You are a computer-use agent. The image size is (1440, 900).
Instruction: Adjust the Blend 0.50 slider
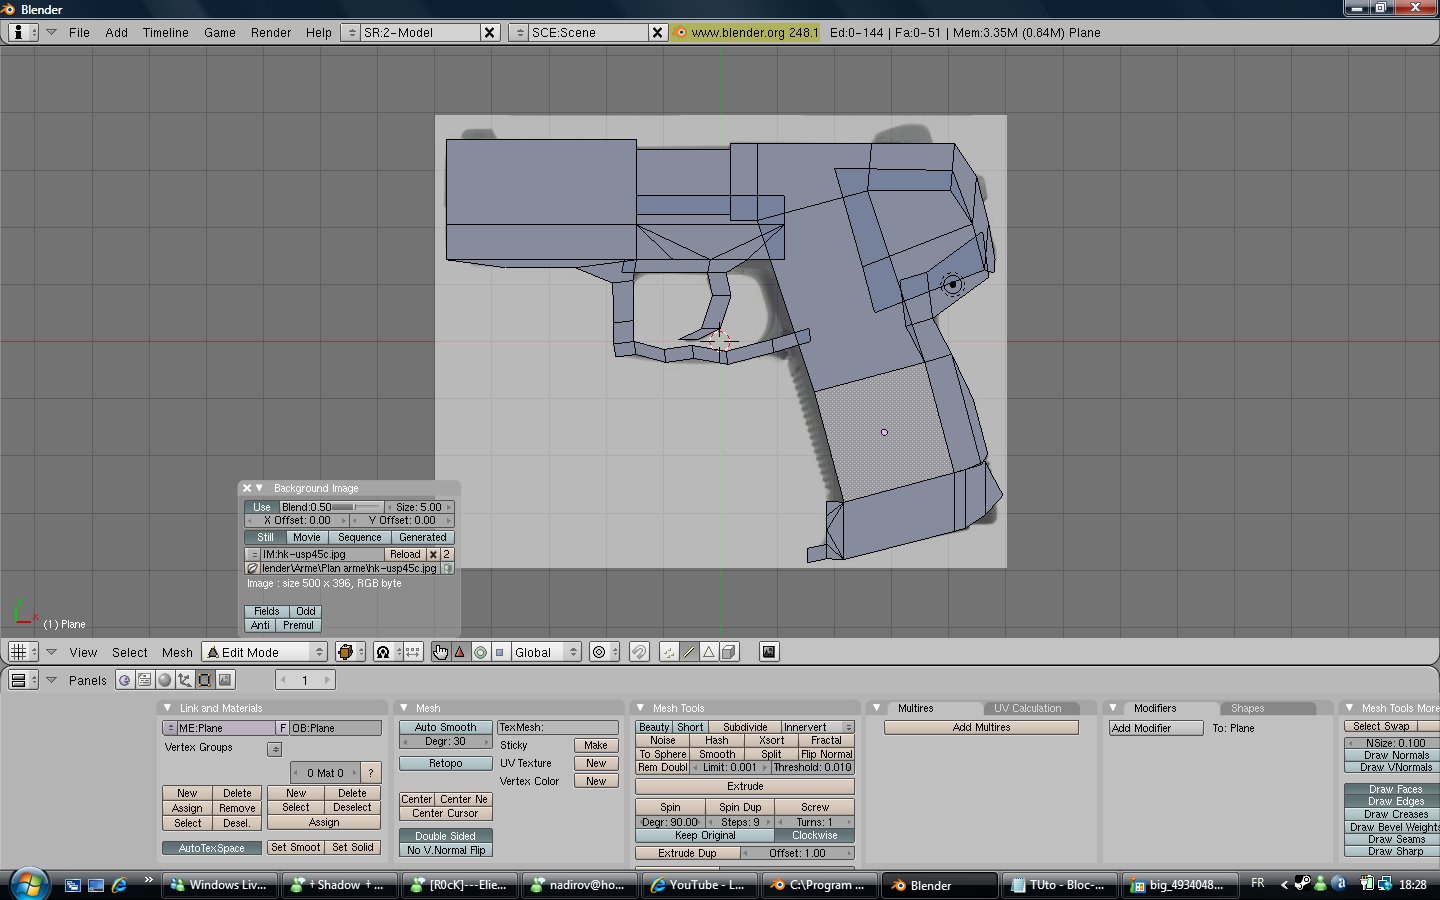click(x=331, y=507)
